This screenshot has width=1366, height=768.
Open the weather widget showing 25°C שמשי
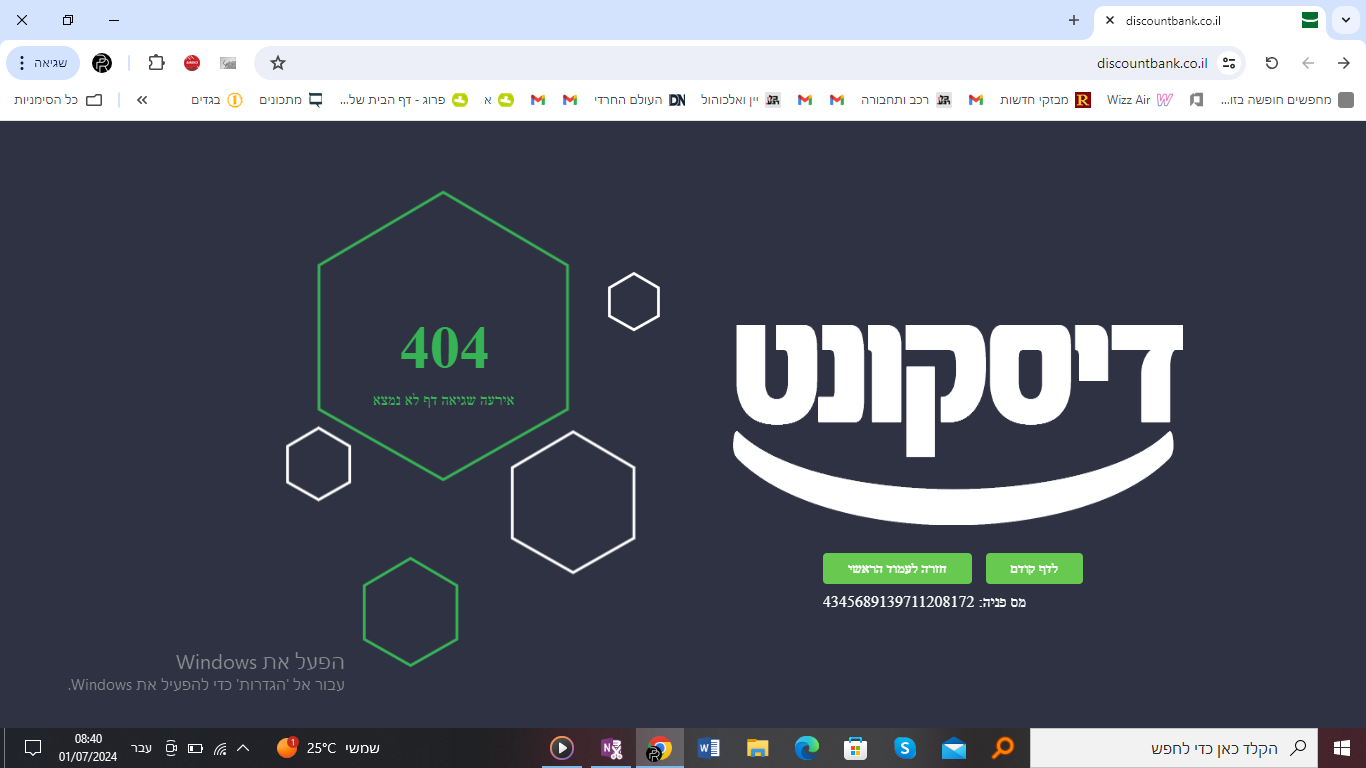328,748
